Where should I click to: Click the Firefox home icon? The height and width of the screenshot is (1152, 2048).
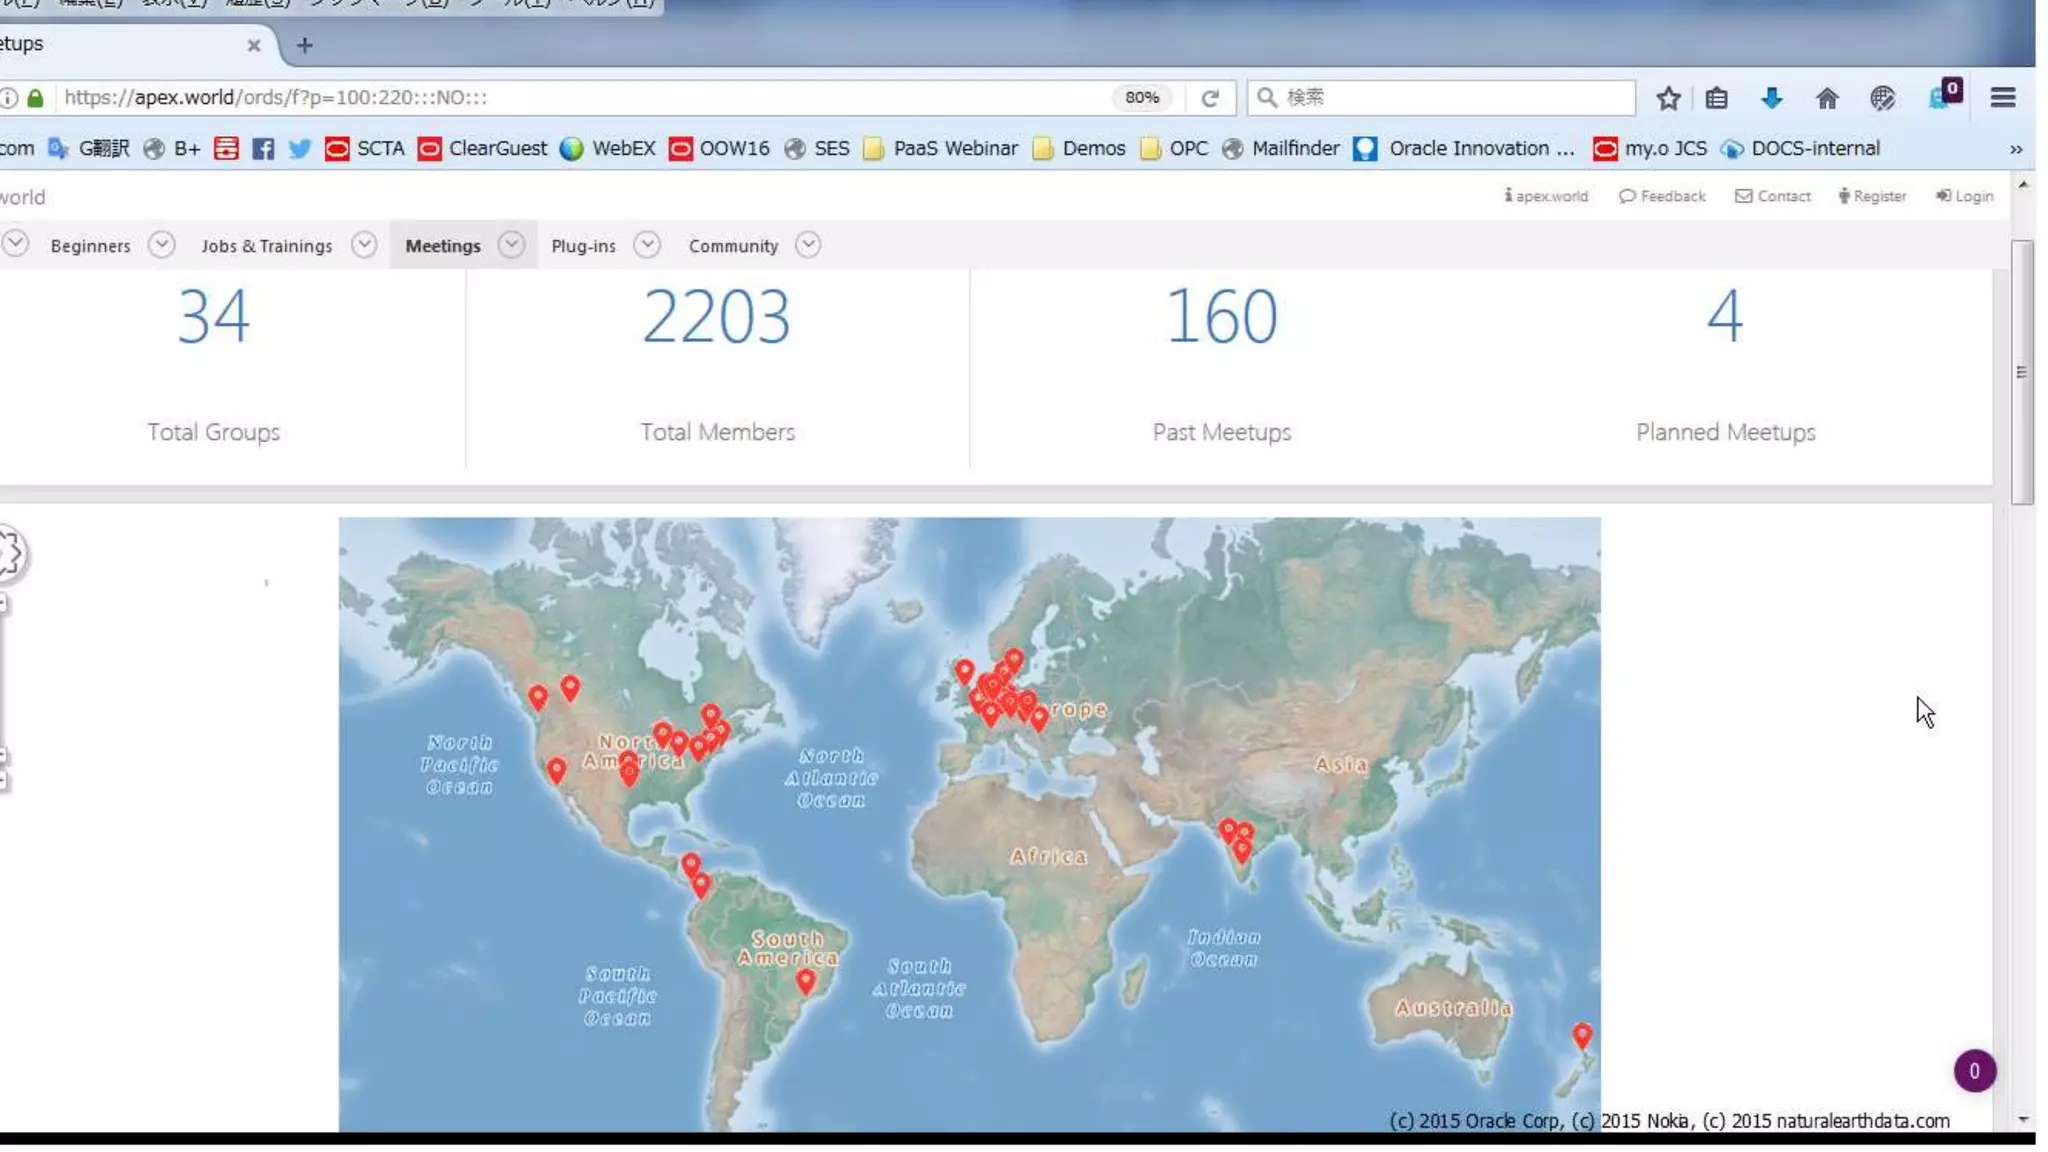[1826, 98]
